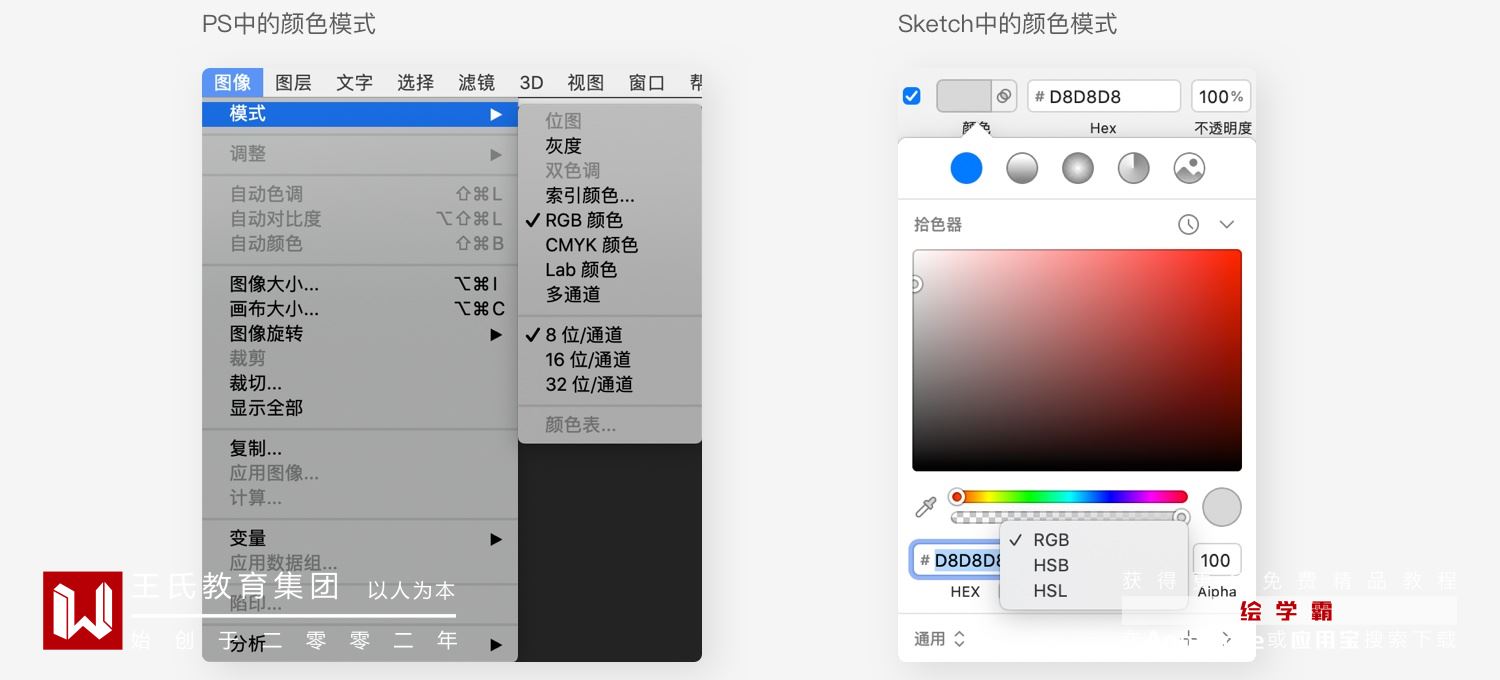The height and width of the screenshot is (680, 1500).
Task: Open the 通用 preset dropdown
Action: click(939, 639)
